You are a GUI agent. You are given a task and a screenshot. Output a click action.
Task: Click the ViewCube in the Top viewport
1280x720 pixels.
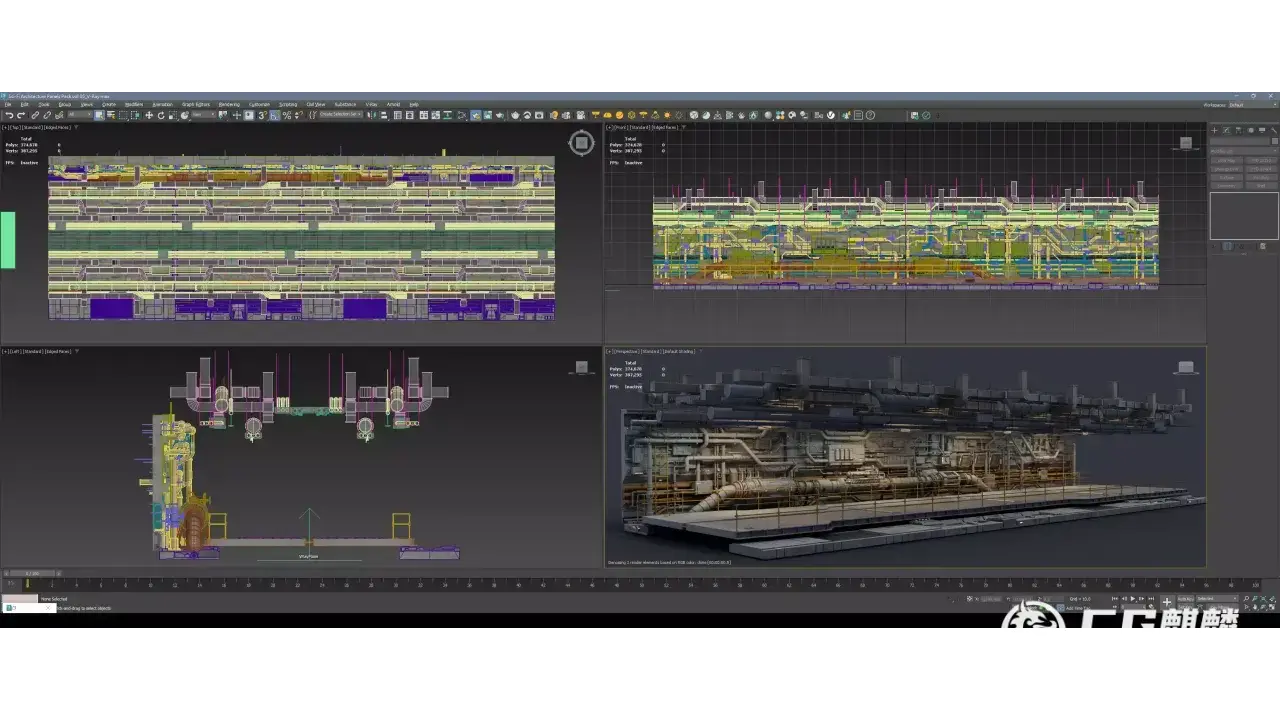pyautogui.click(x=581, y=143)
